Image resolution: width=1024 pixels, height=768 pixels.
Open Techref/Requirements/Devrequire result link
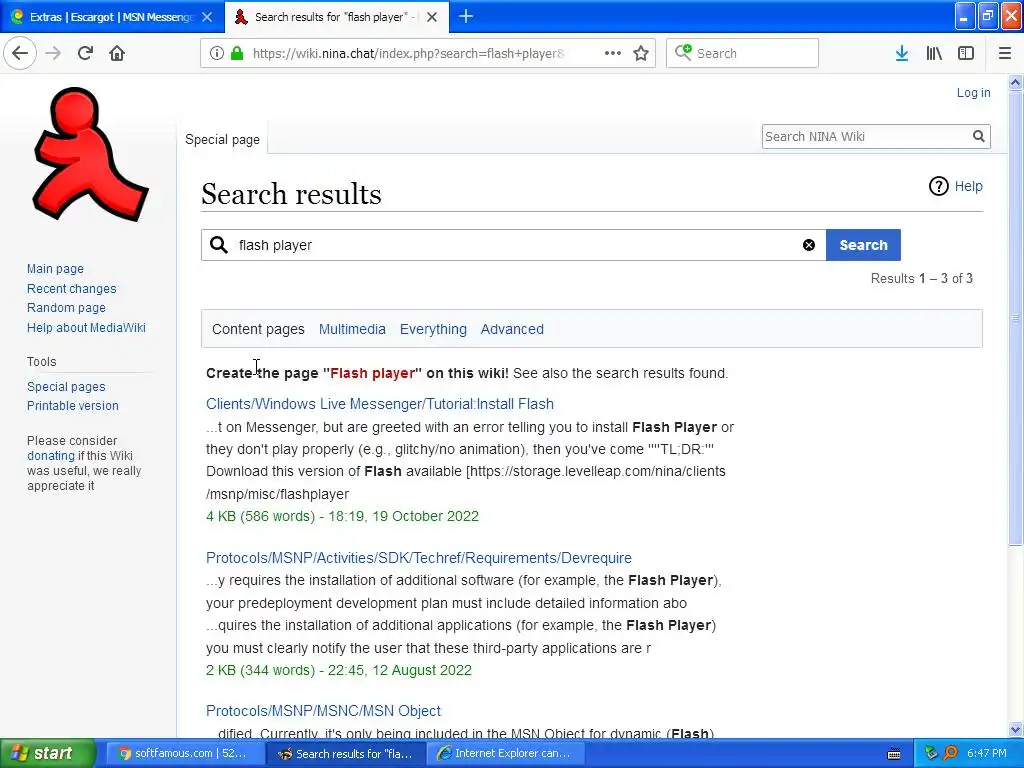click(x=419, y=558)
